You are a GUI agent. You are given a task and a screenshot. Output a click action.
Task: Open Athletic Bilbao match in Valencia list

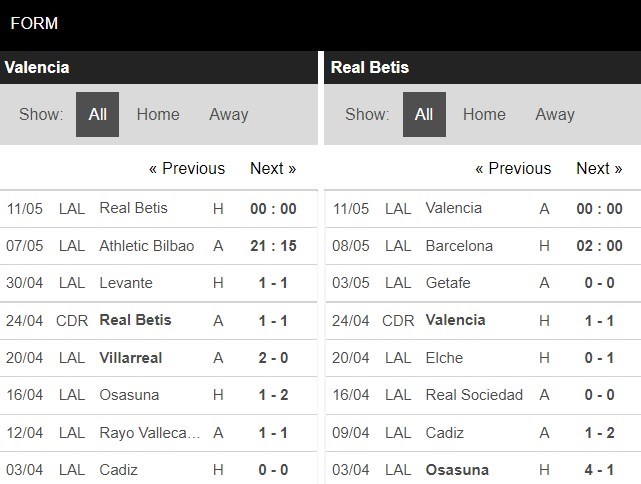(x=147, y=245)
